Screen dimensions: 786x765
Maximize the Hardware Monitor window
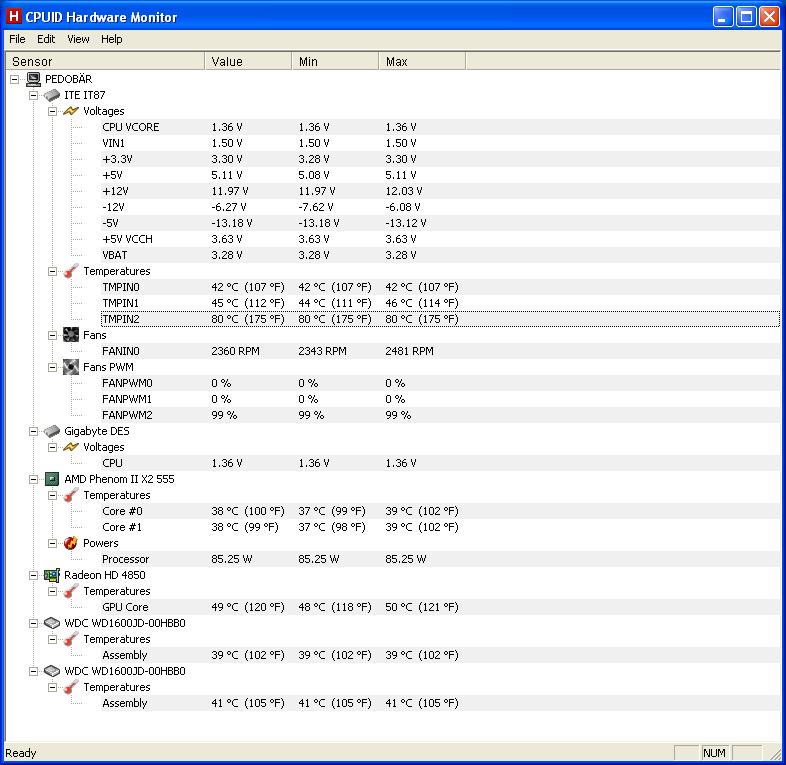(x=746, y=17)
